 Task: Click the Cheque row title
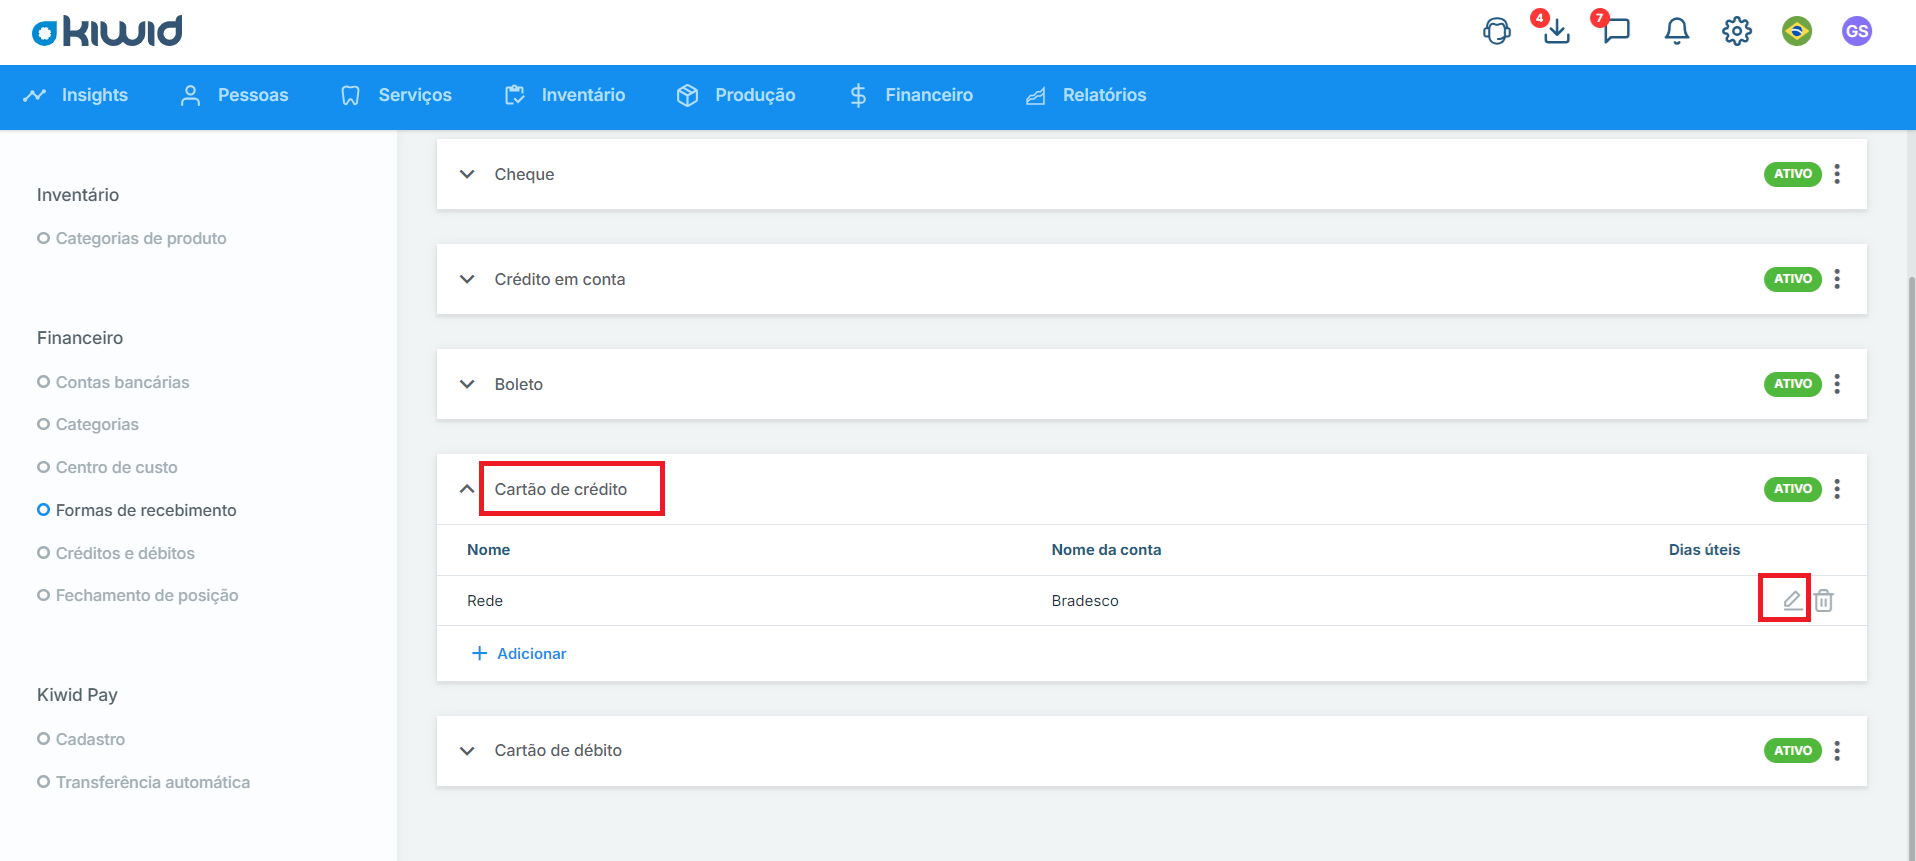(x=524, y=174)
